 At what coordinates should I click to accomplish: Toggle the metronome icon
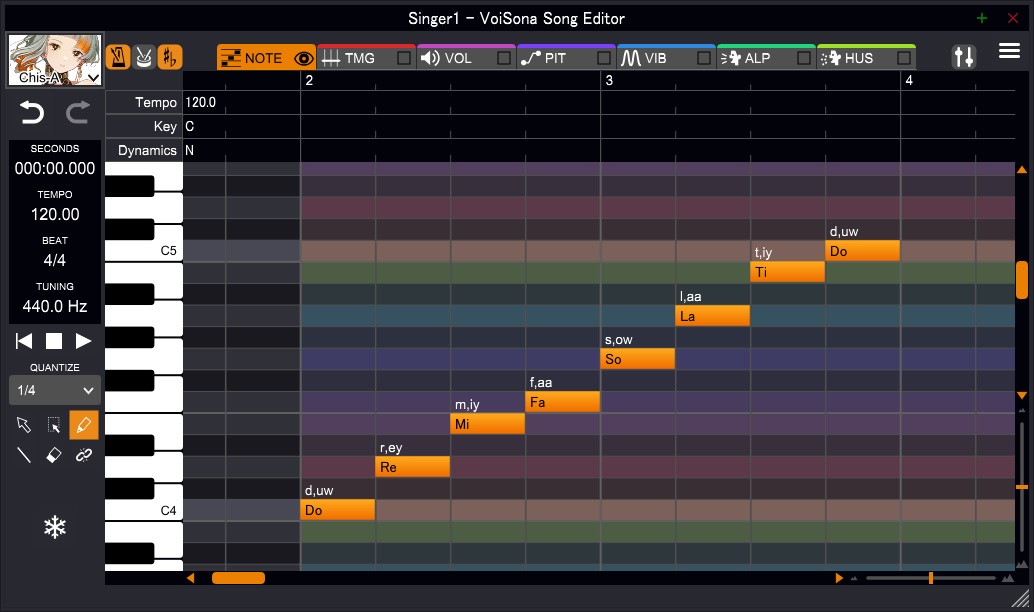click(x=118, y=57)
